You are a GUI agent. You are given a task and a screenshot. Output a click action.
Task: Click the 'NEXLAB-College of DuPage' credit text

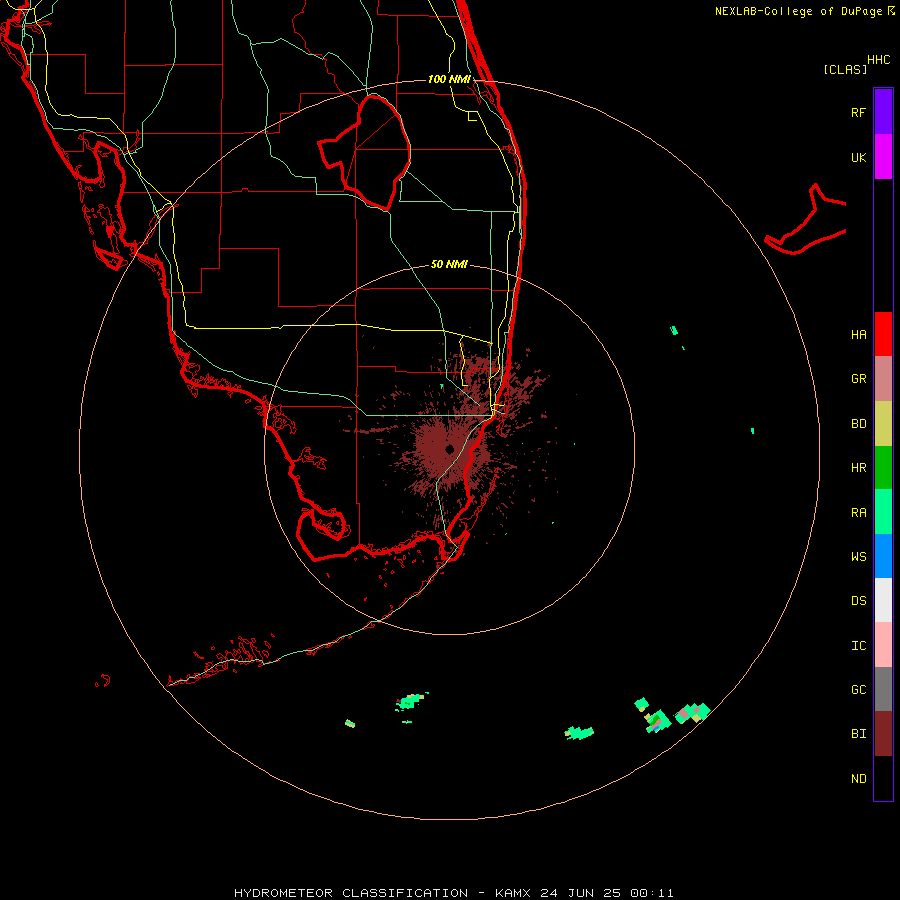(798, 11)
